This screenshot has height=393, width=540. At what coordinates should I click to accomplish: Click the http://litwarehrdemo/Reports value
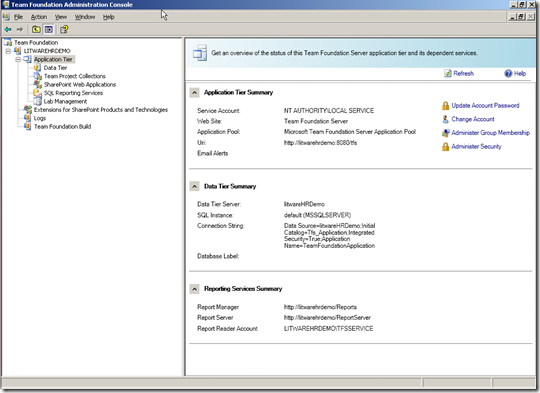pyautogui.click(x=320, y=307)
